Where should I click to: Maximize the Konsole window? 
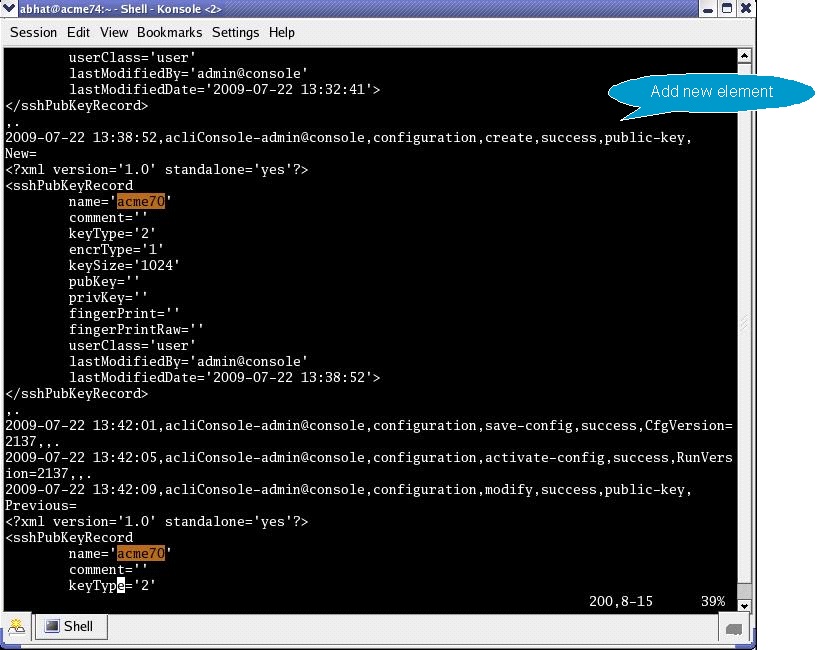pos(727,8)
